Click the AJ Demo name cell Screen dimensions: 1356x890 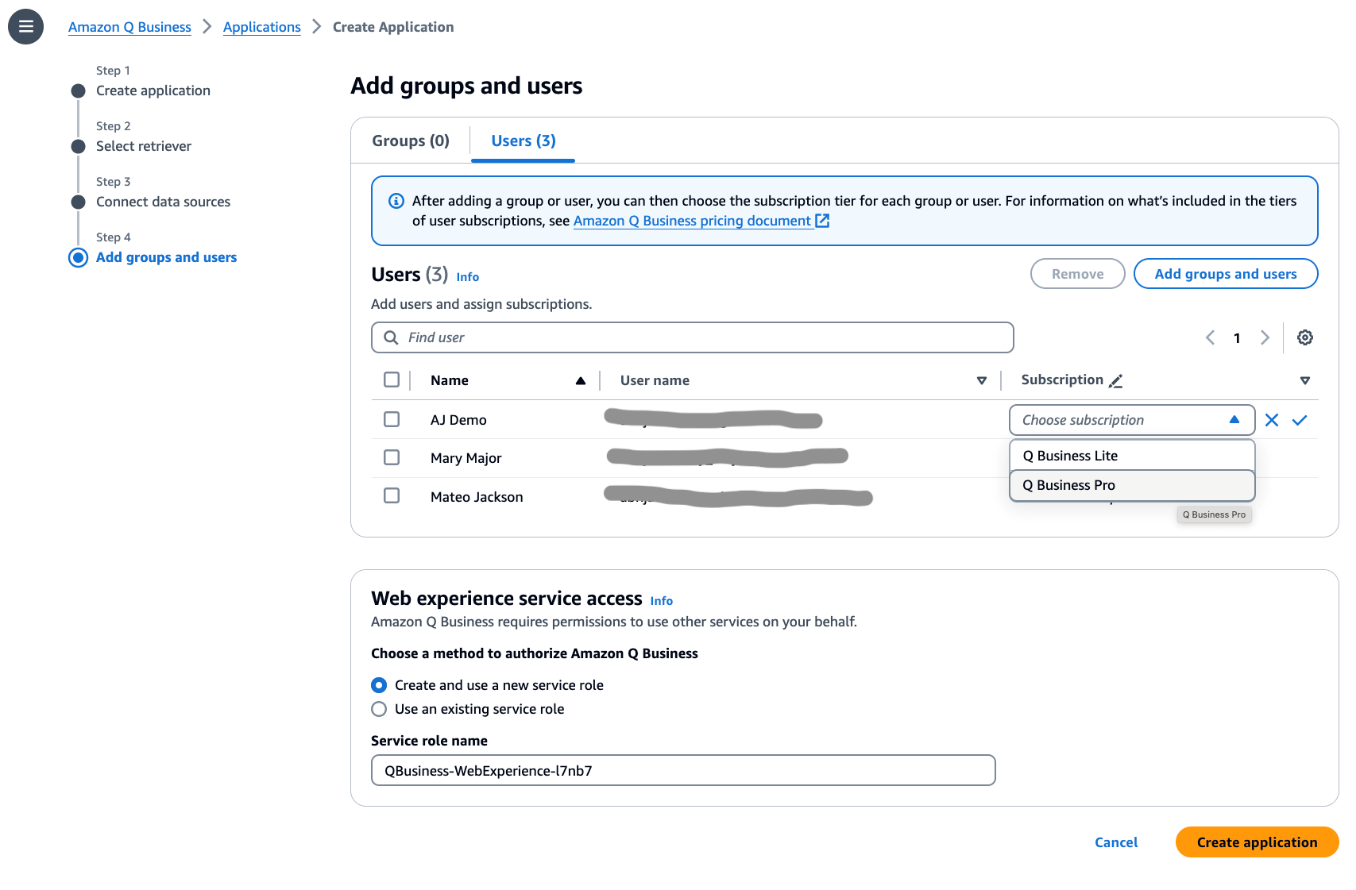tap(458, 420)
